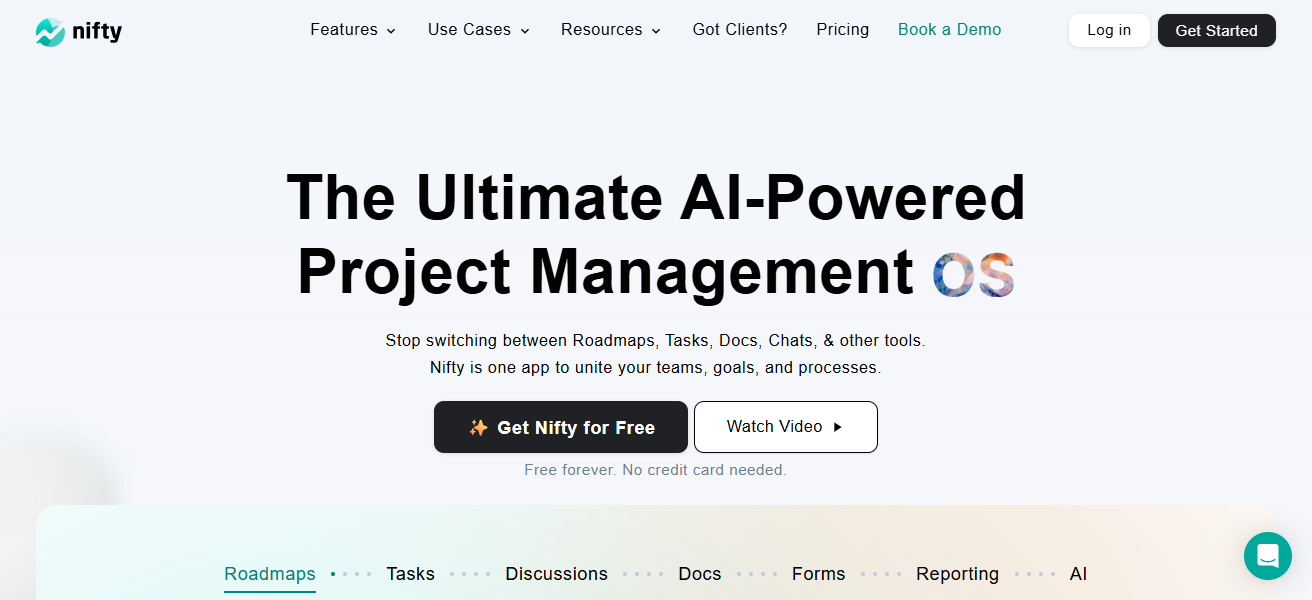Open the Got Clients? menu item
The image size is (1312, 600).
click(x=739, y=30)
